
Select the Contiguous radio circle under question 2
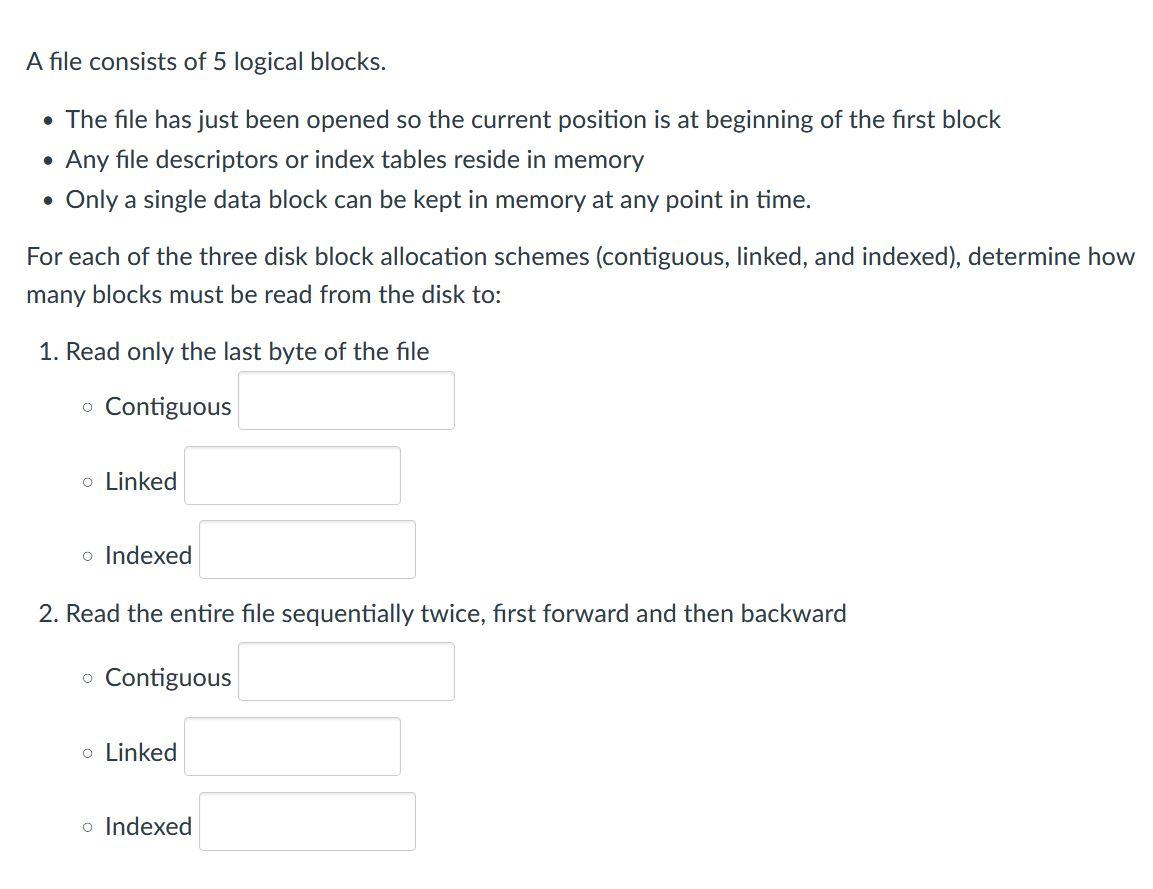[87, 677]
